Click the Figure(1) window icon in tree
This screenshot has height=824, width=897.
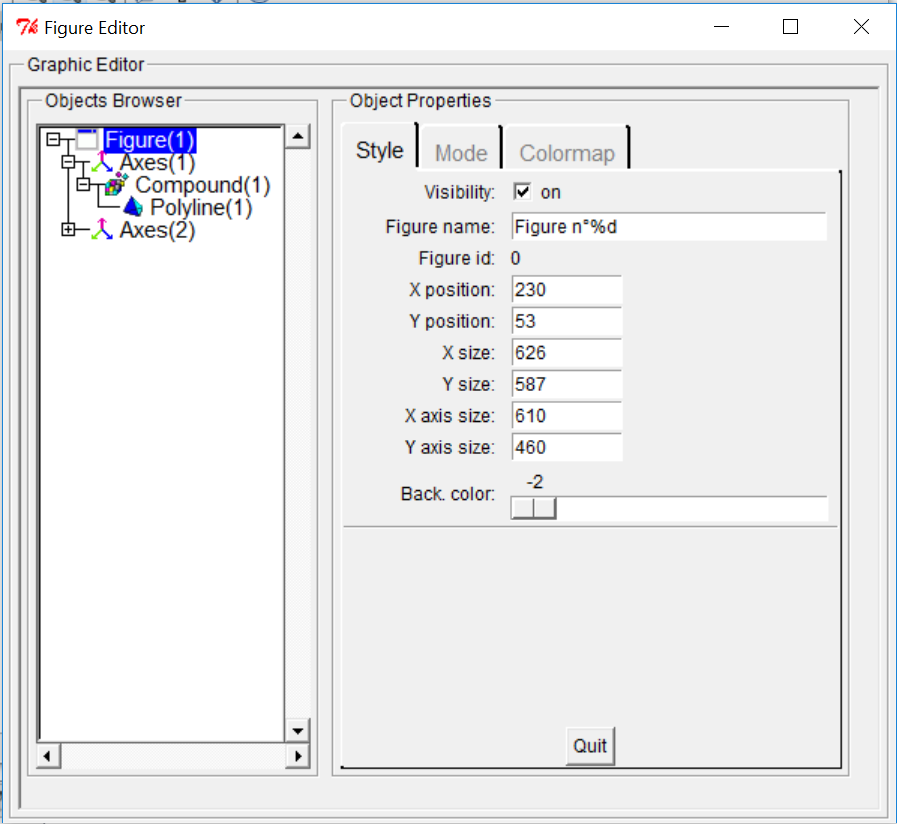(x=87, y=140)
